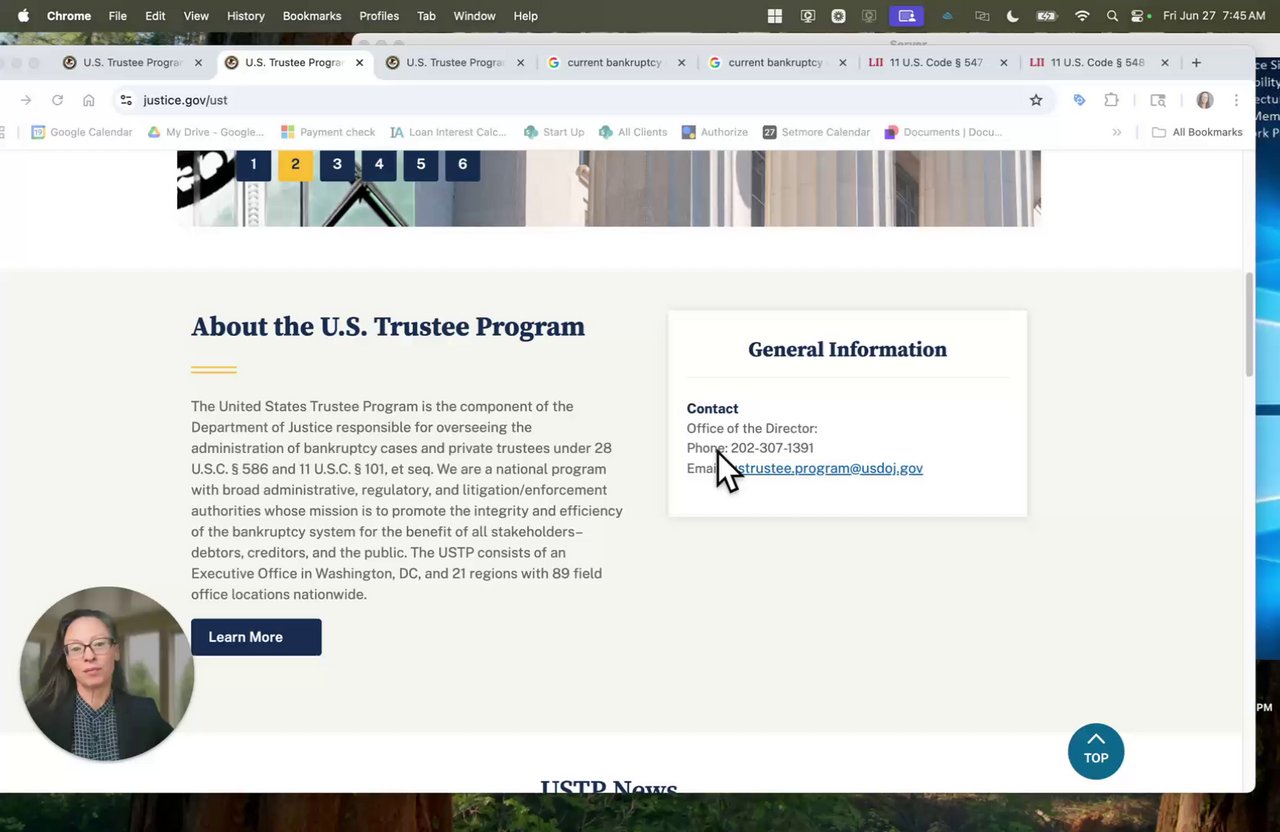Viewport: 1280px width, 832px height.
Task: Select carousel slide 1
Action: click(x=253, y=164)
